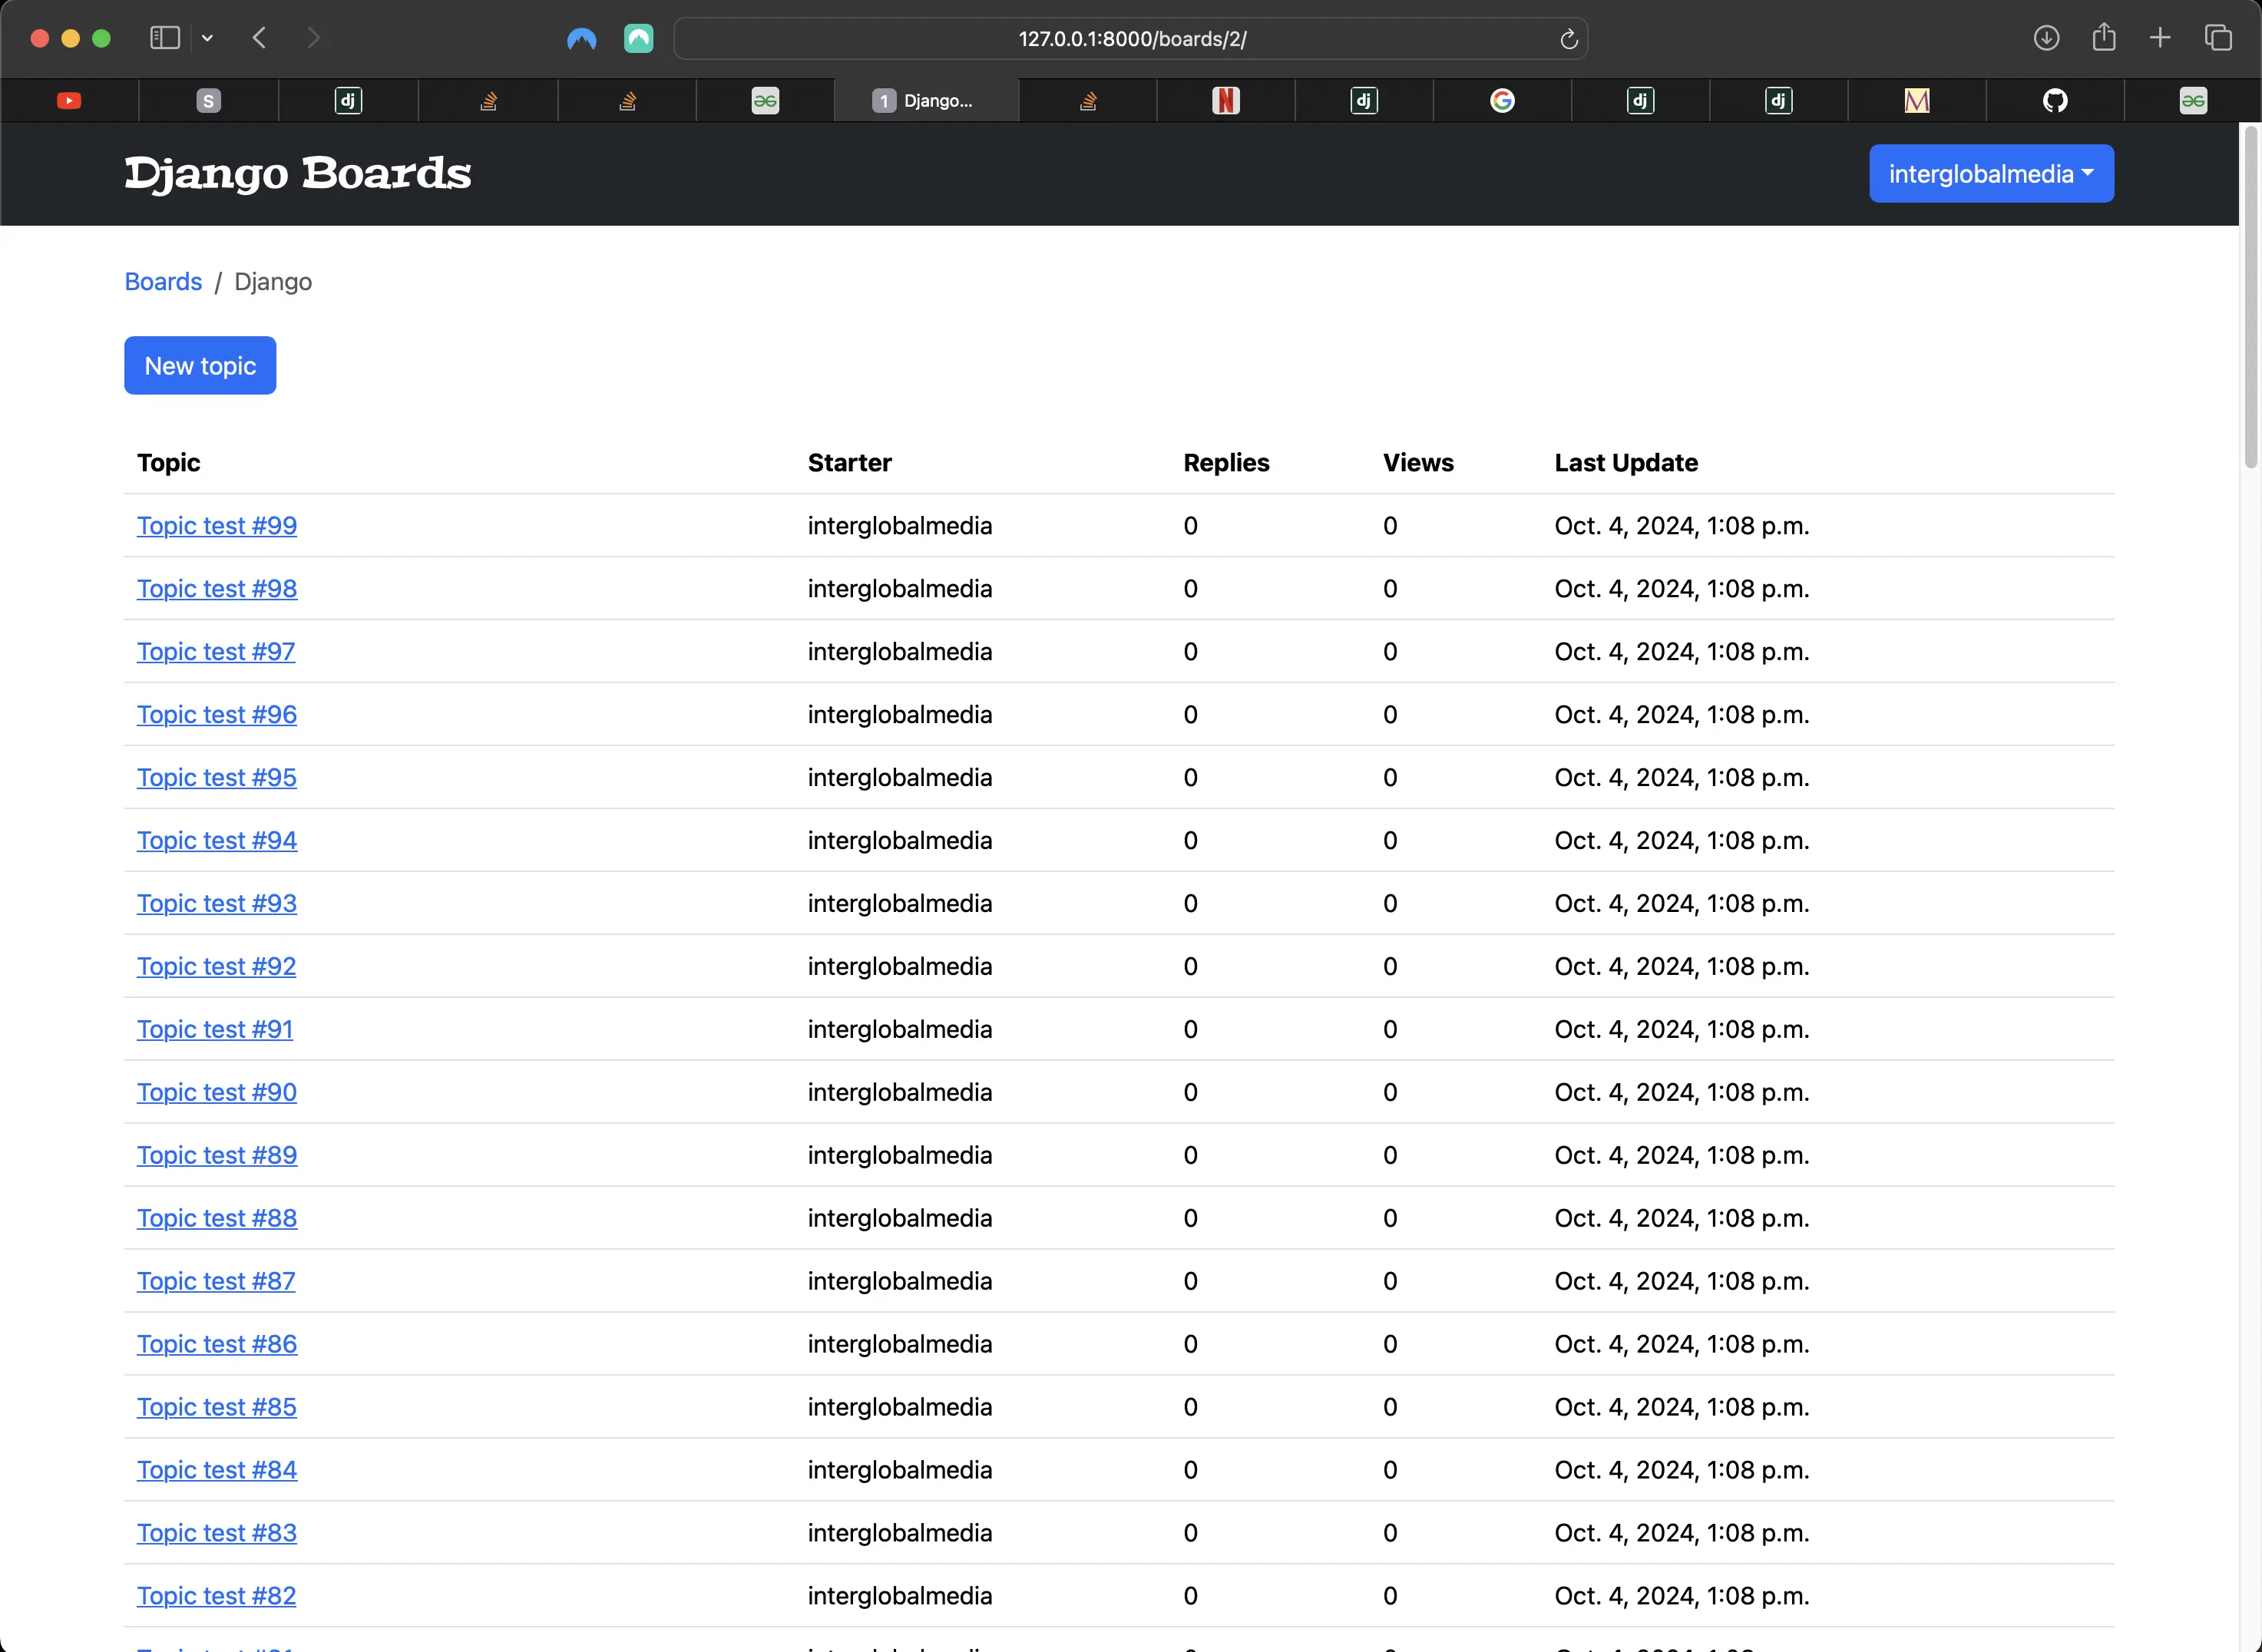Open Topic test #86

tap(217, 1344)
